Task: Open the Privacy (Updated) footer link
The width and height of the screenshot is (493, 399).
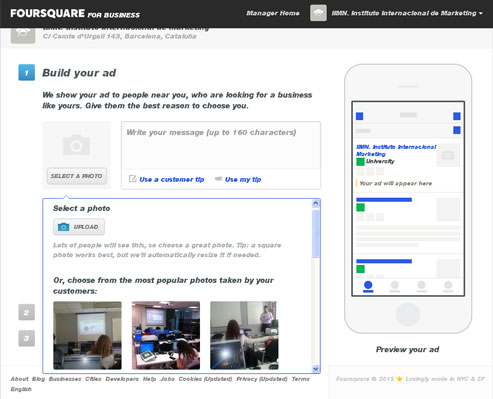Action: [x=262, y=379]
